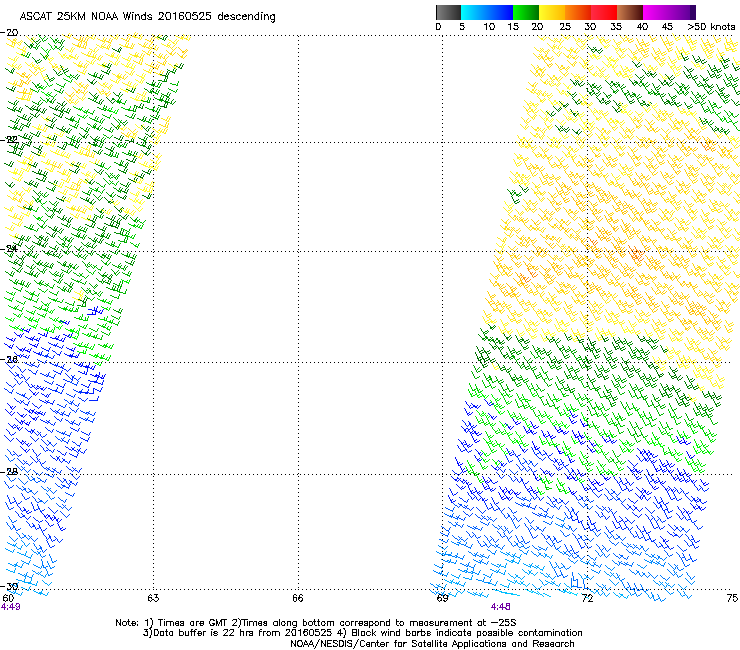Click the '75' longitude axis label
740x650 pixels.
point(732,598)
